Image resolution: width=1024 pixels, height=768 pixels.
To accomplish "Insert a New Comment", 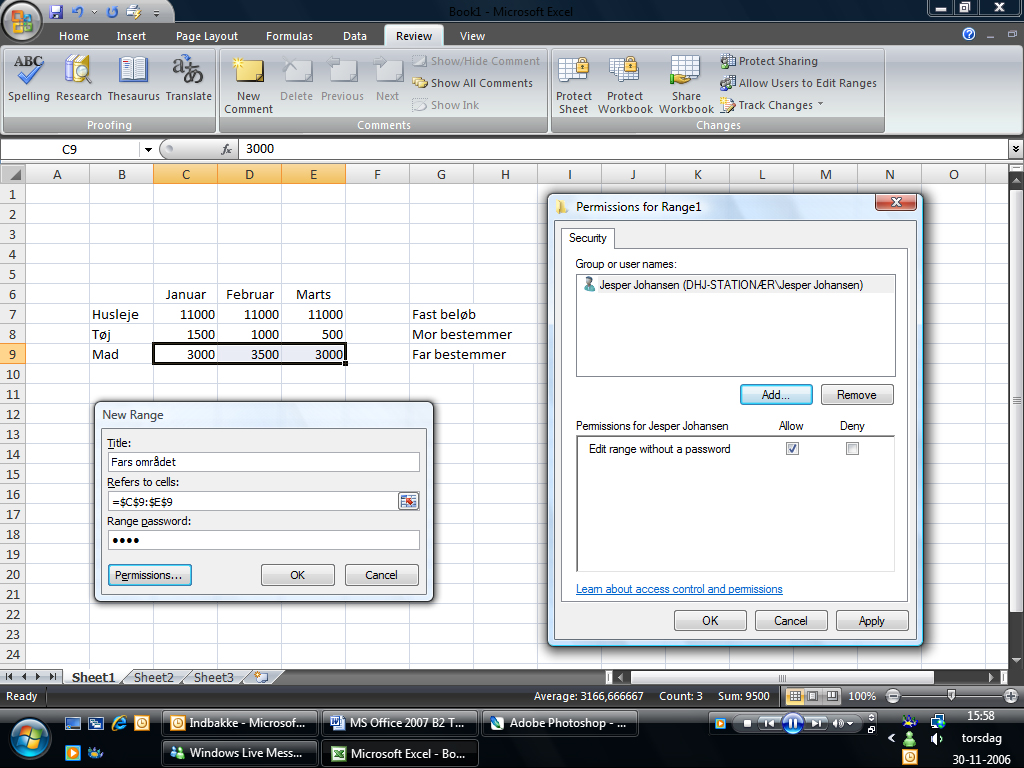I will pos(248,84).
